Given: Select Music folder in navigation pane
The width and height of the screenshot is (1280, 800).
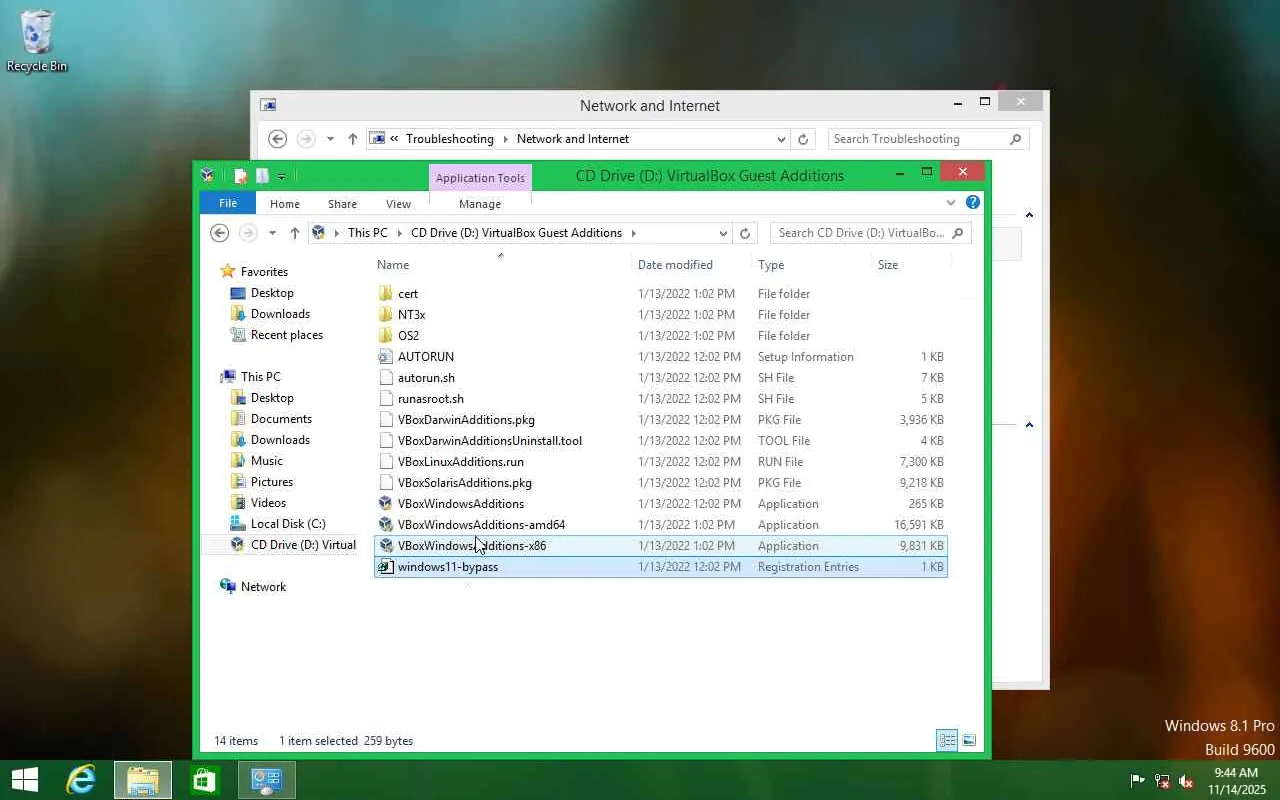Looking at the screenshot, I should [267, 461].
